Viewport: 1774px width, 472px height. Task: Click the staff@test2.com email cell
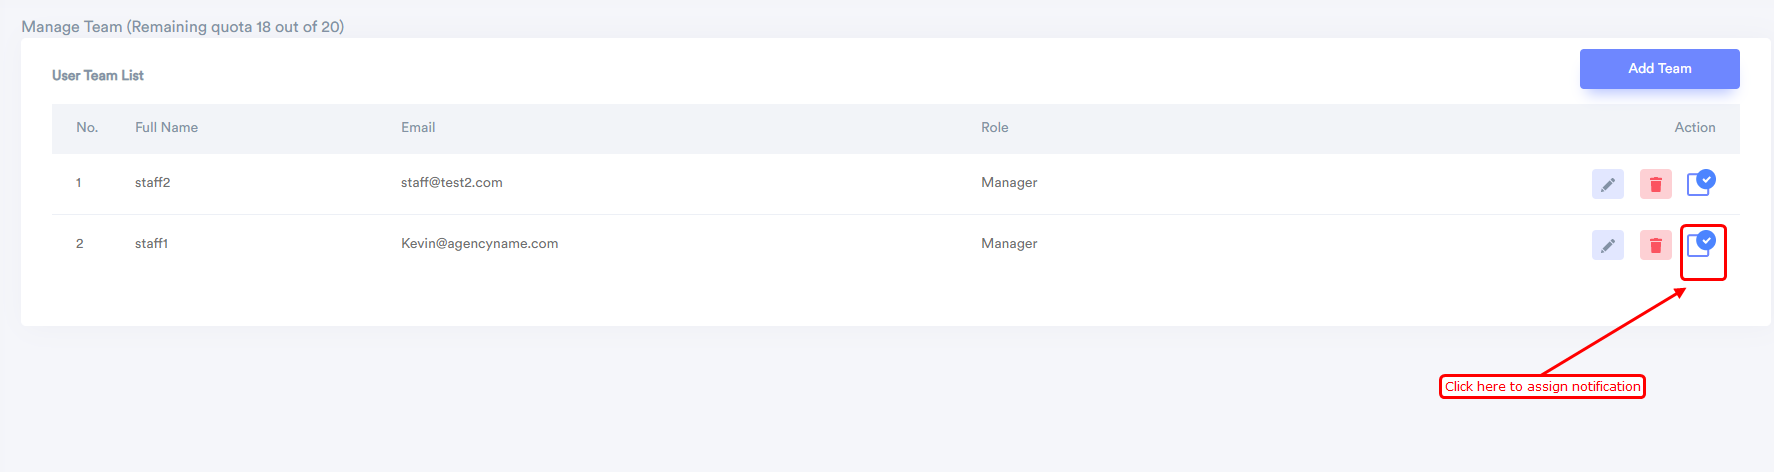pos(451,183)
